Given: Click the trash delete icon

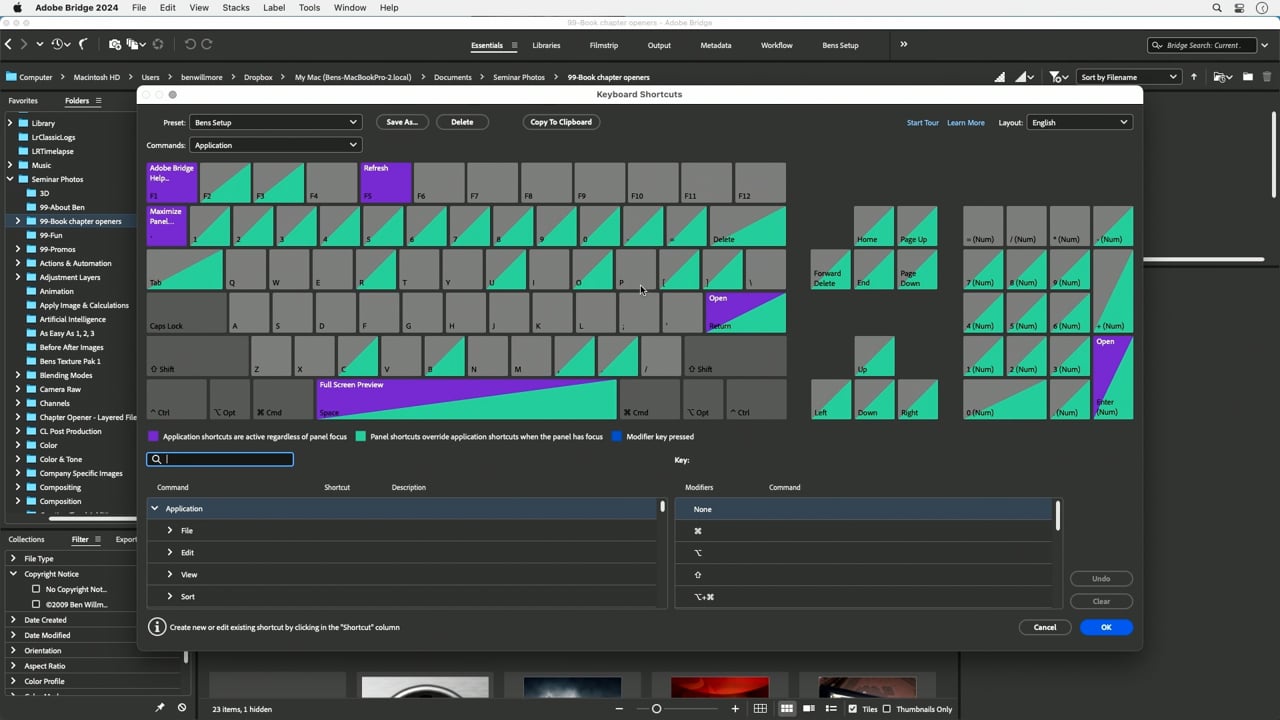Looking at the screenshot, I should pyautogui.click(x=1267, y=77).
